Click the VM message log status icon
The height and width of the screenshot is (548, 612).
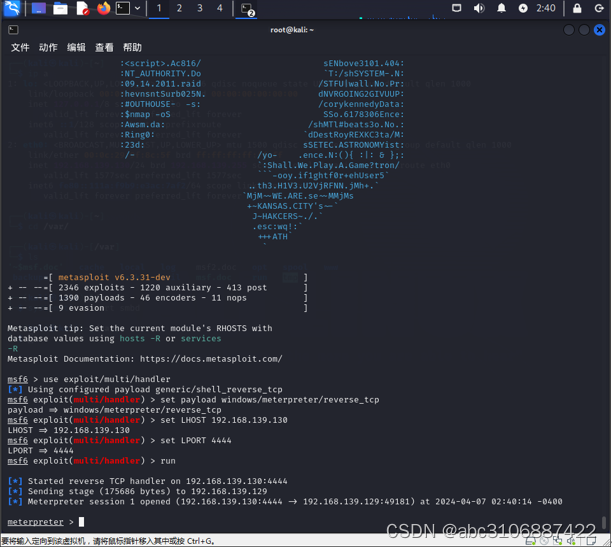tap(591, 541)
